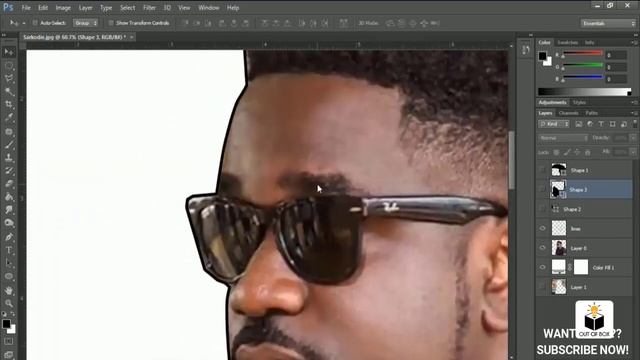
Task: Select the Path Selection tool
Action: click(9, 263)
